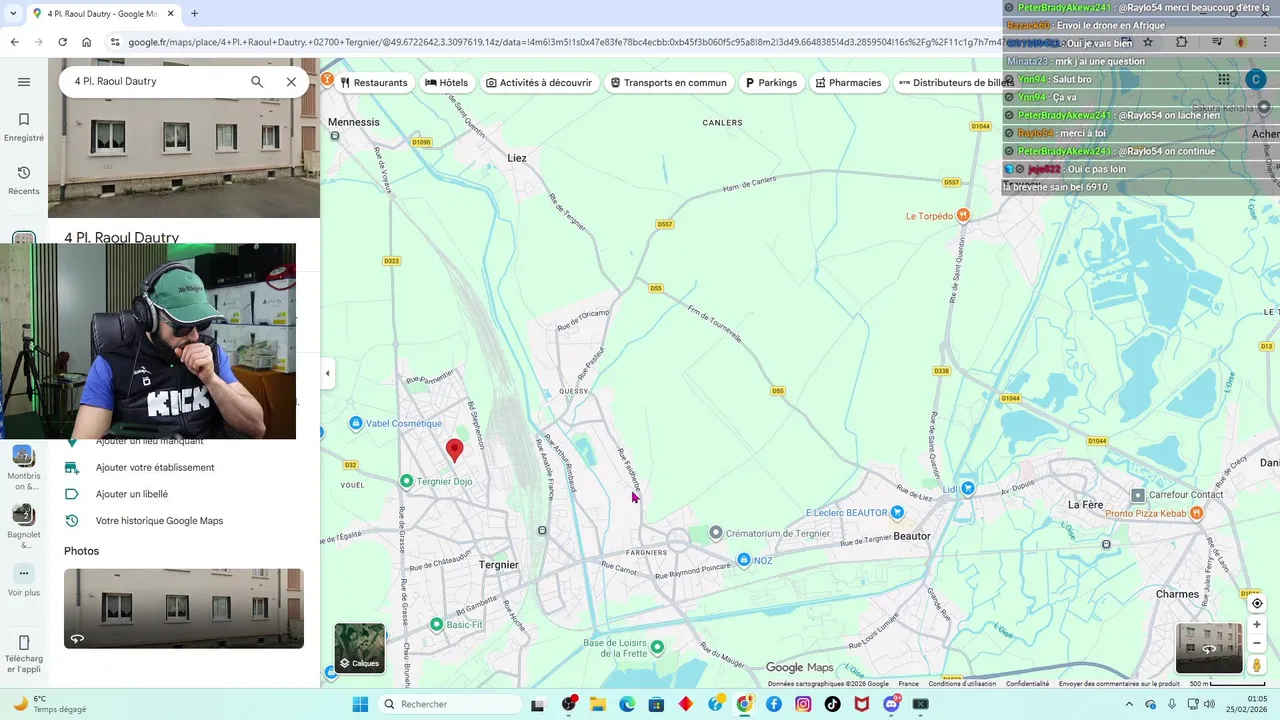Open the photo thumbnail under Photos
Image resolution: width=1280 pixels, height=720 pixels.
[x=184, y=608]
